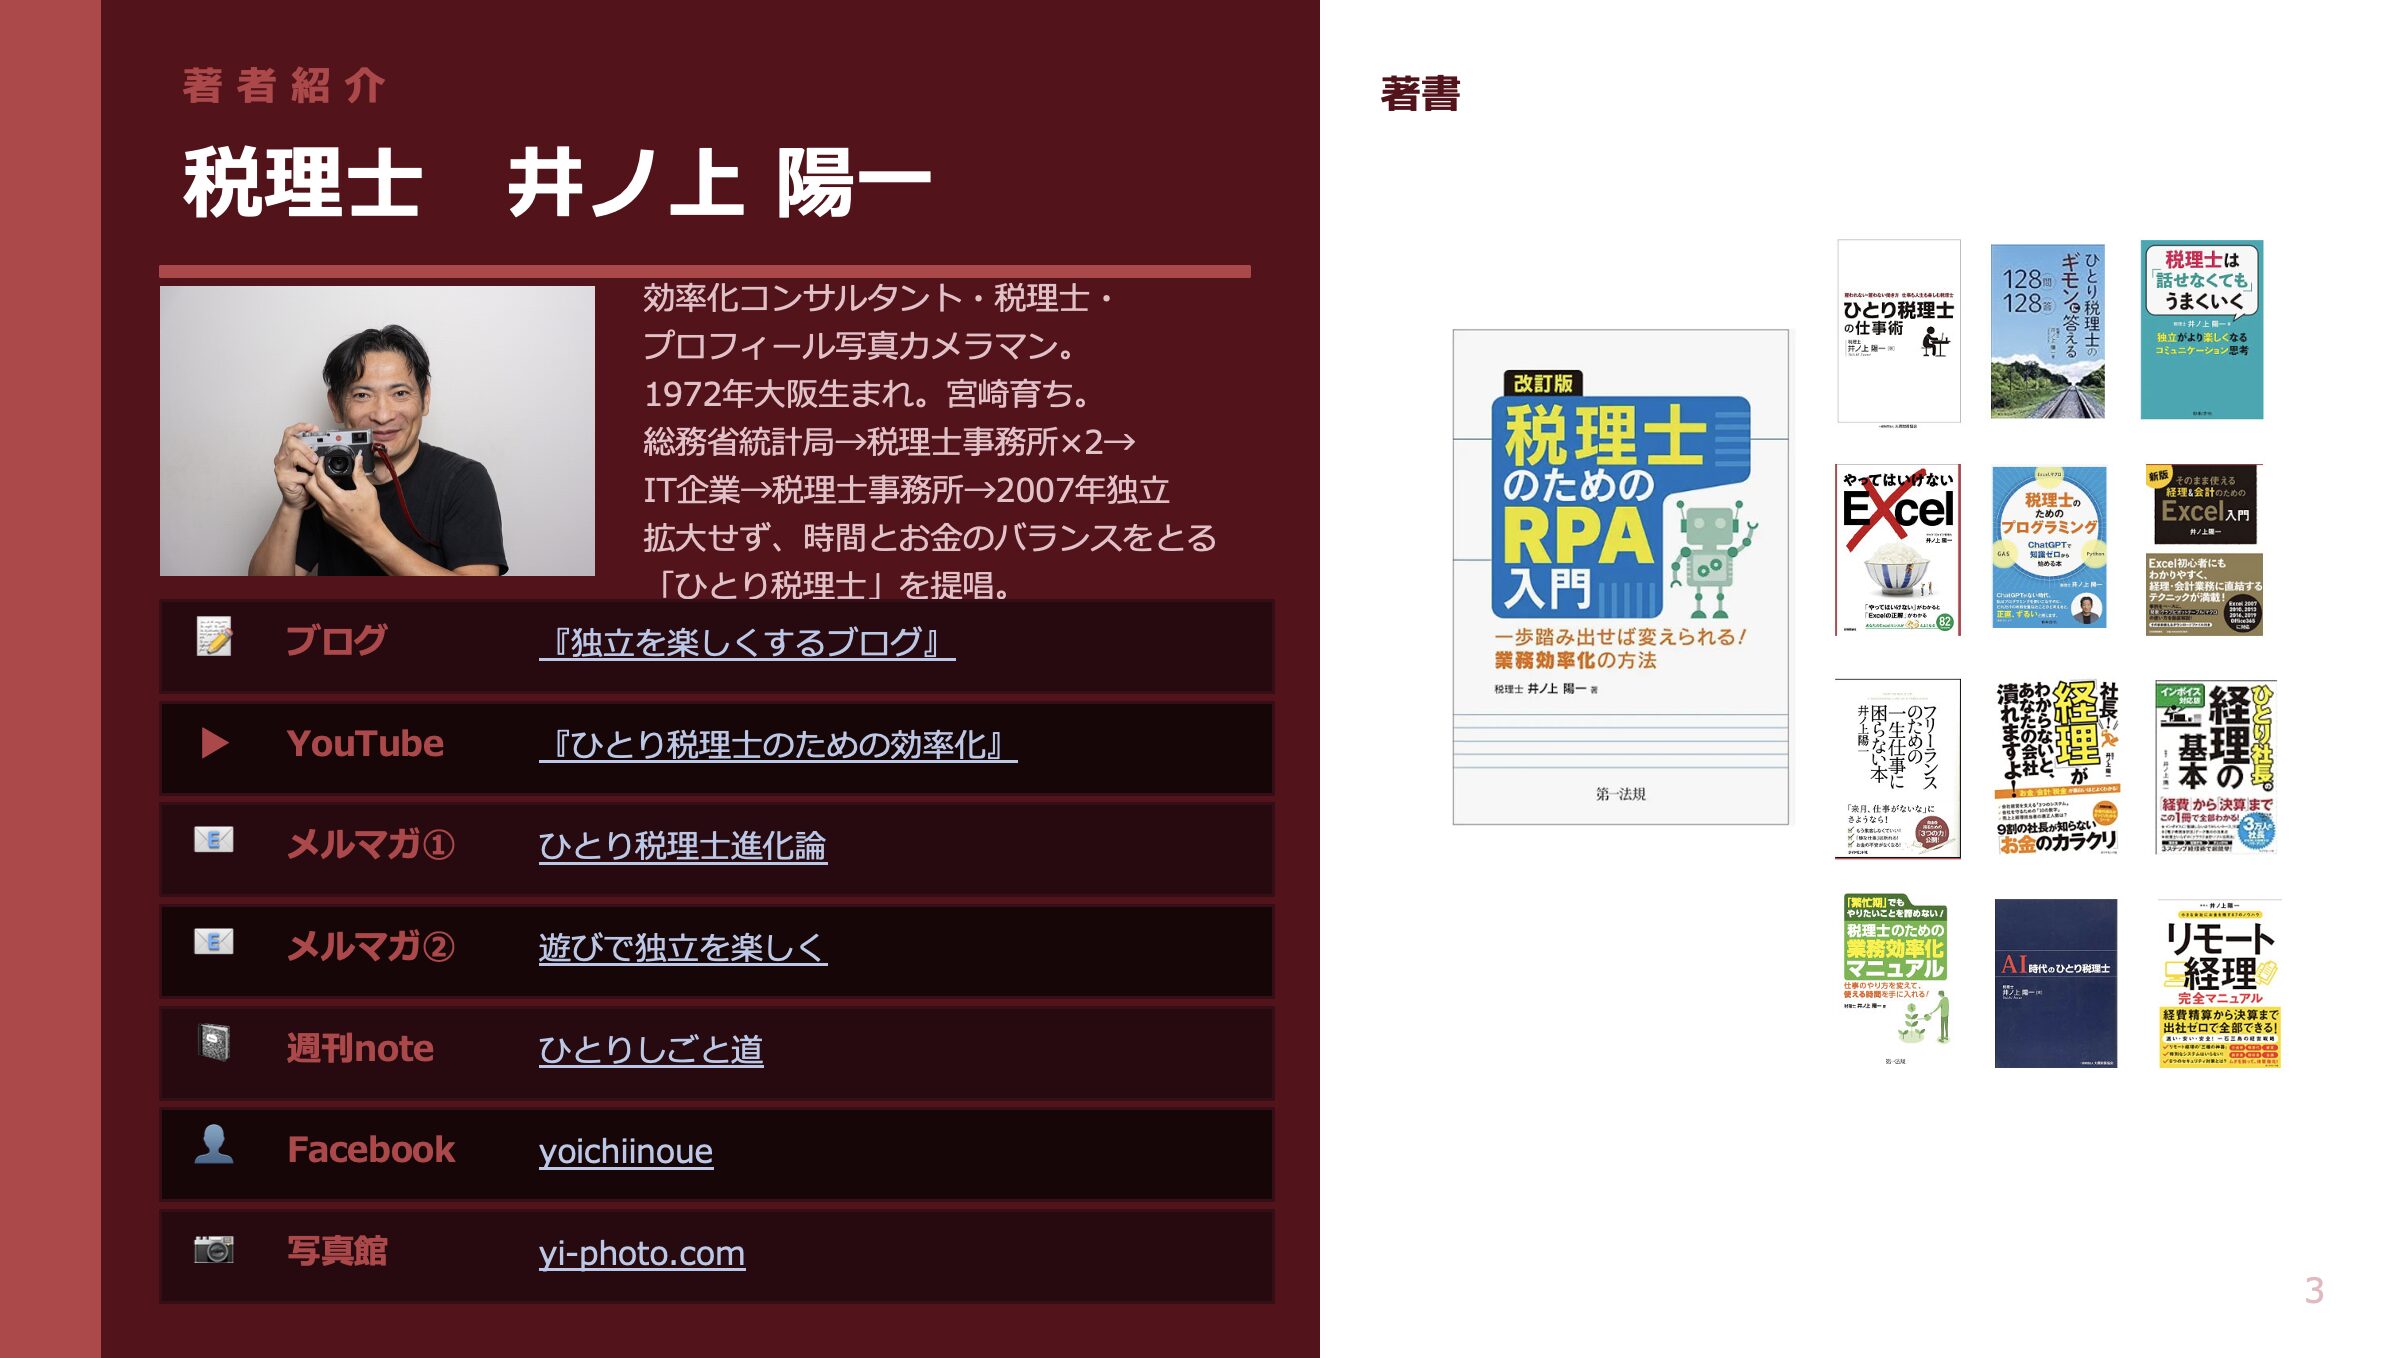This screenshot has width=2386, height=1358.
Task: Click the person silhouette icon beside Facebook
Action: click(x=214, y=1145)
